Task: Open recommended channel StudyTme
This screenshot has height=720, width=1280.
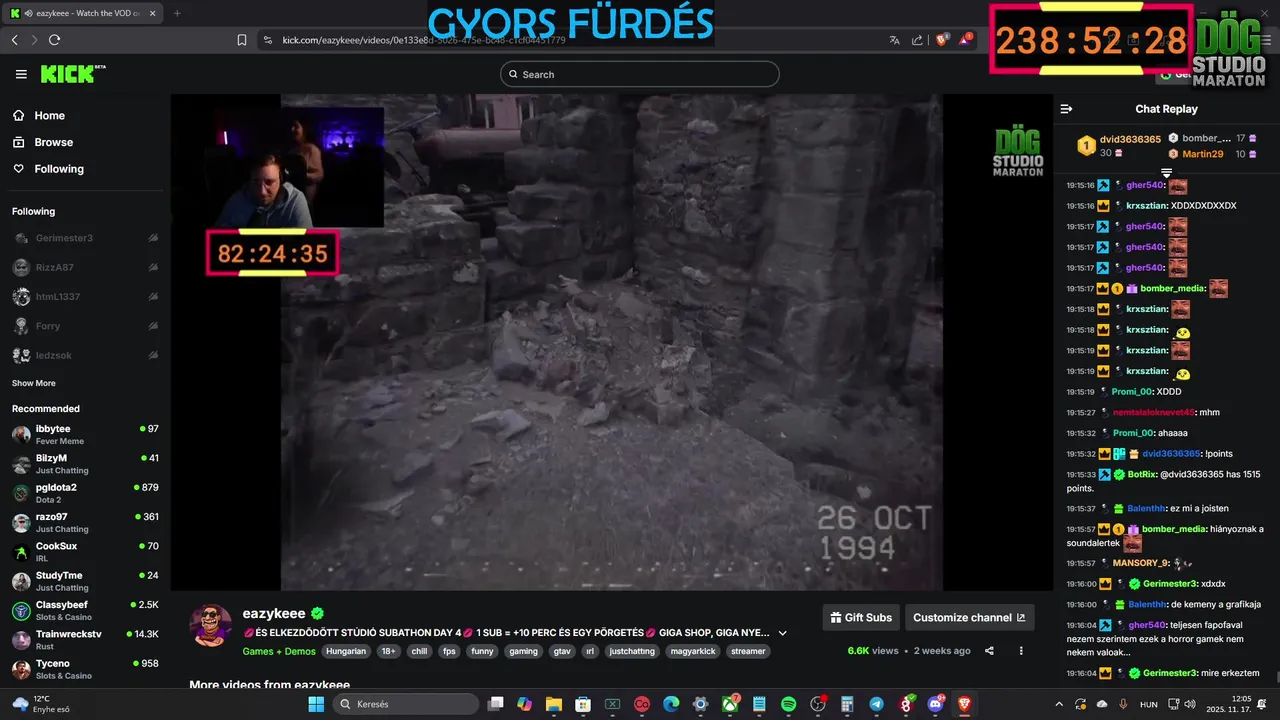Action: 85,581
